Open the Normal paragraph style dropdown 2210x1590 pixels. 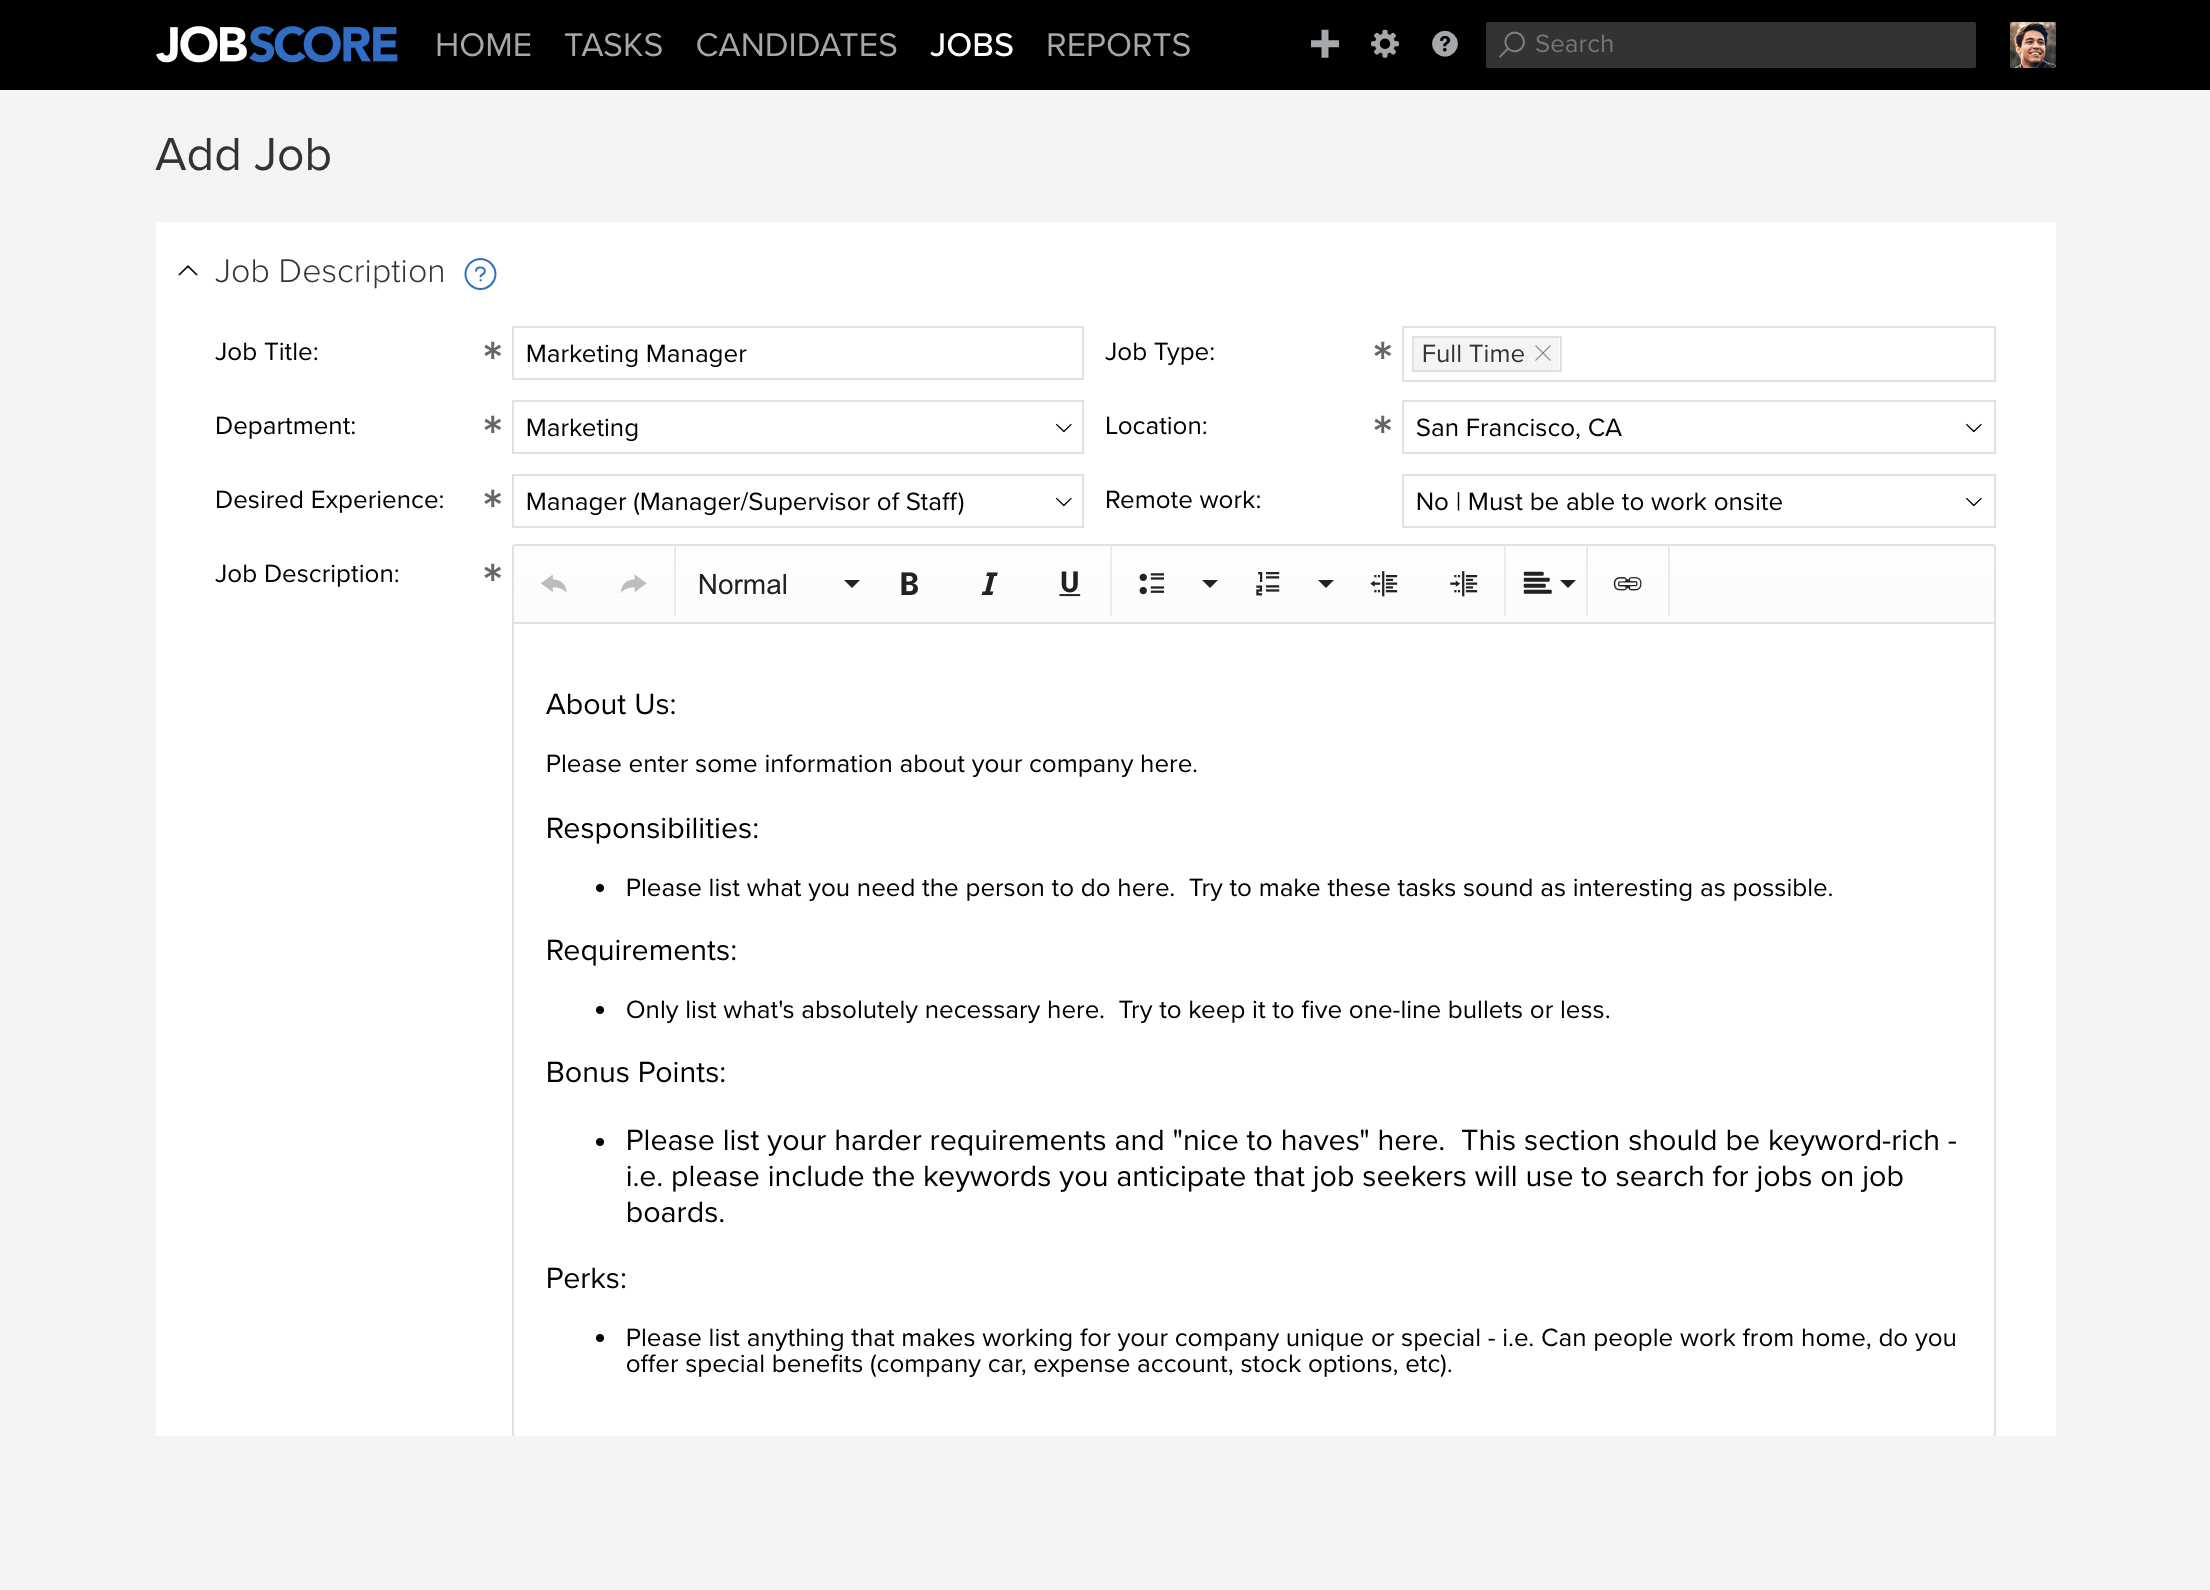click(778, 584)
